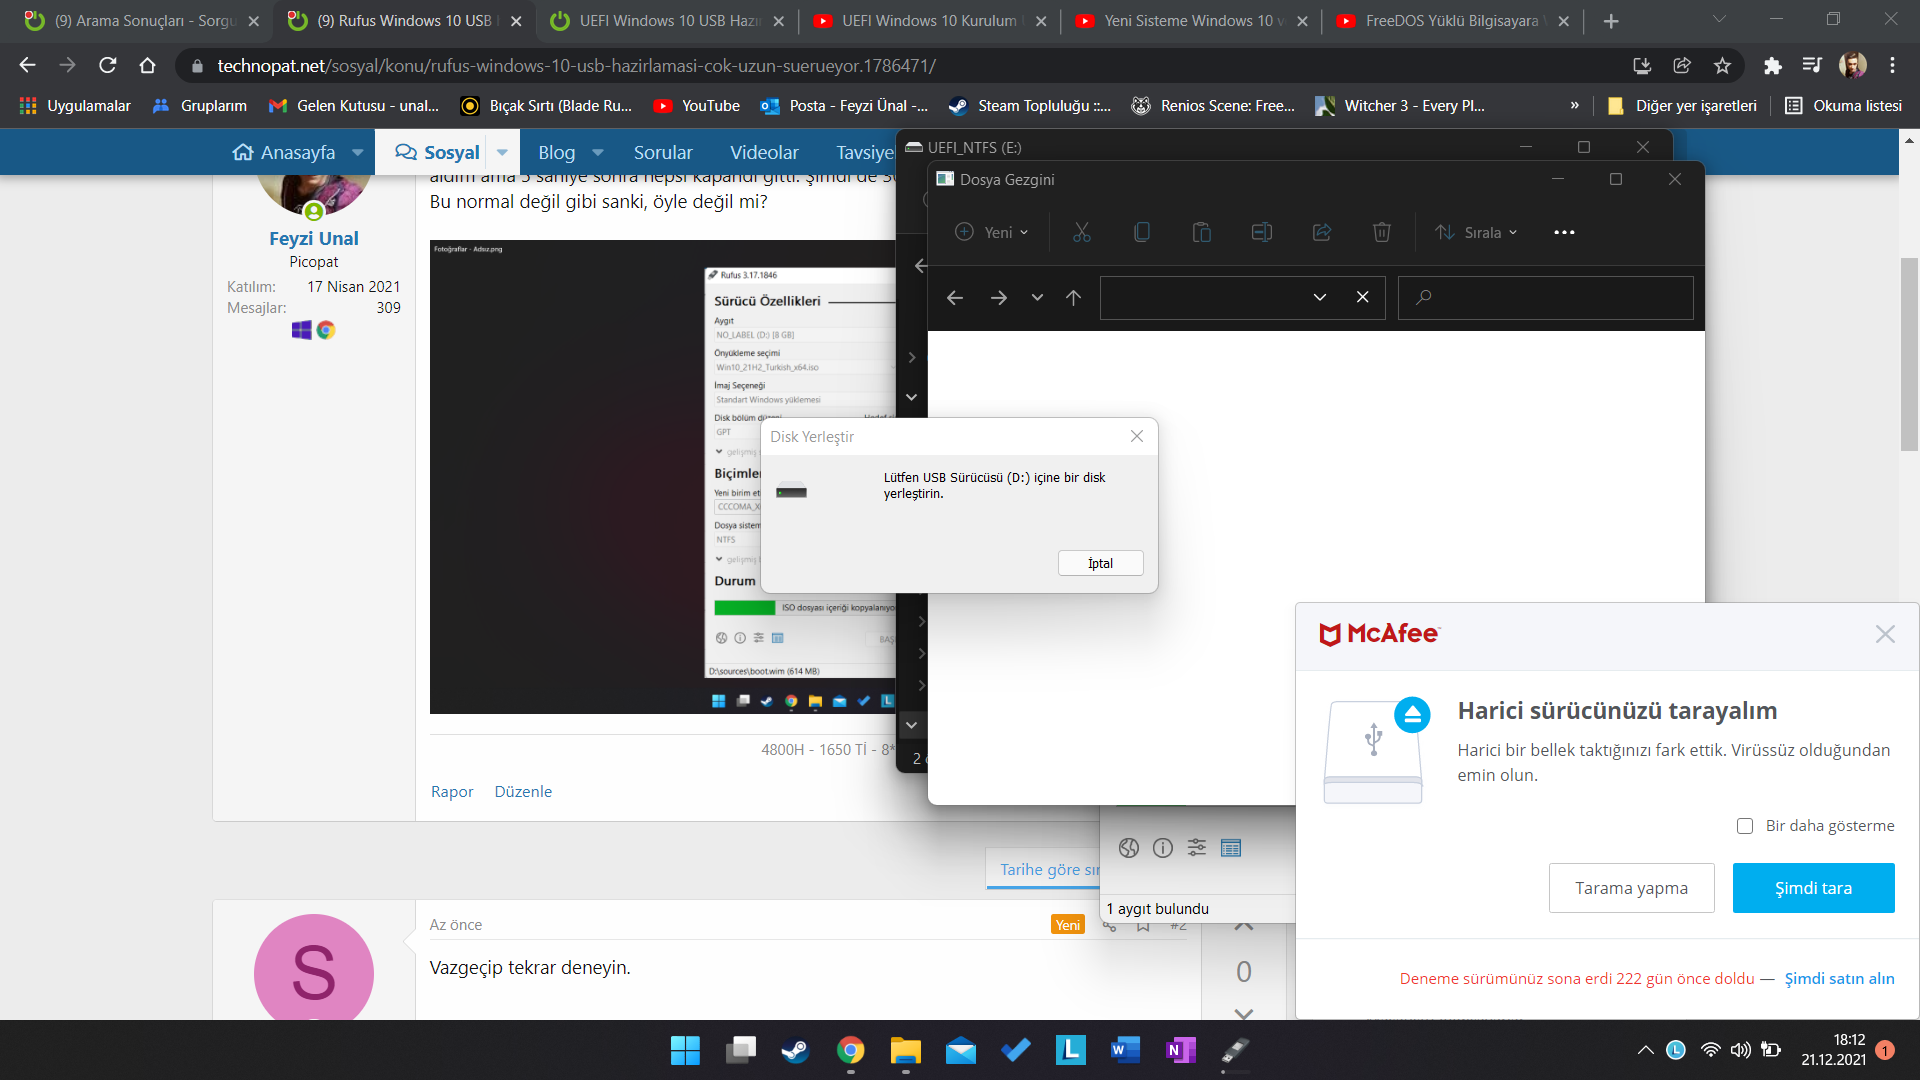Click the Şimdi satın alın link

pyautogui.click(x=1839, y=978)
